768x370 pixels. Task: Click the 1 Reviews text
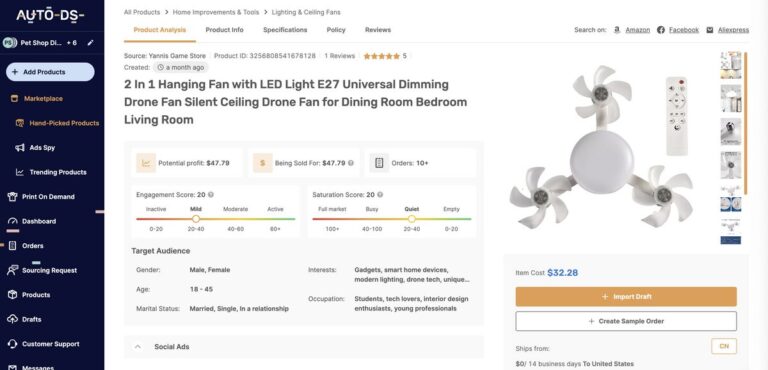(339, 56)
